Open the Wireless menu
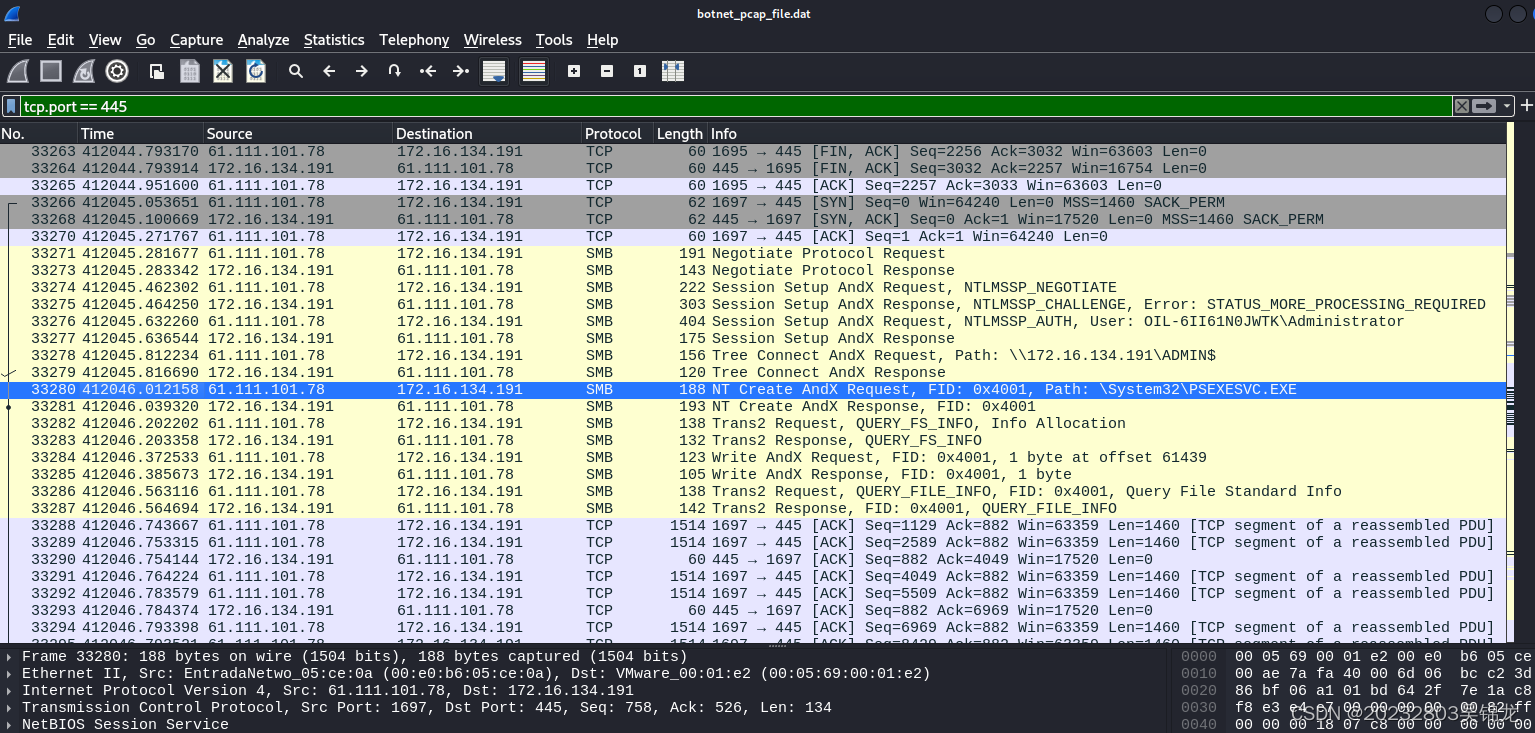 [x=492, y=40]
